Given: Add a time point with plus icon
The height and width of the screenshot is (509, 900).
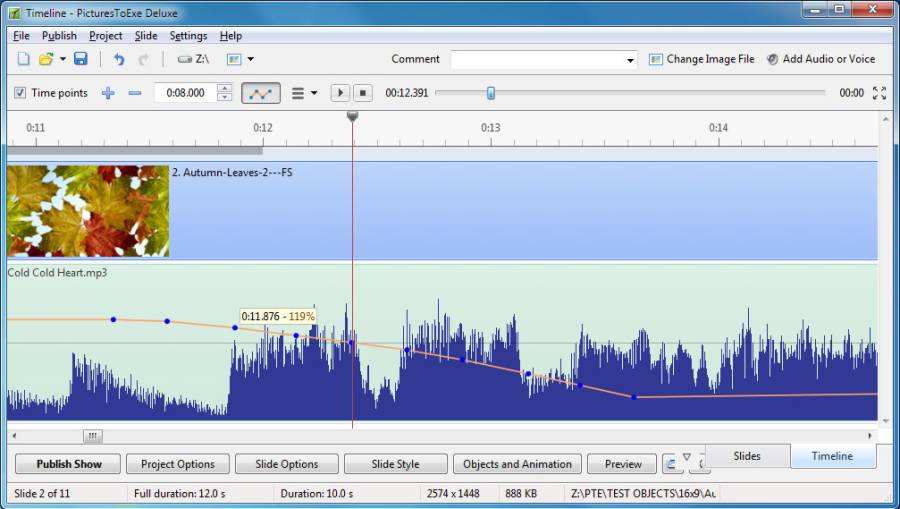Looking at the screenshot, I should click(108, 93).
